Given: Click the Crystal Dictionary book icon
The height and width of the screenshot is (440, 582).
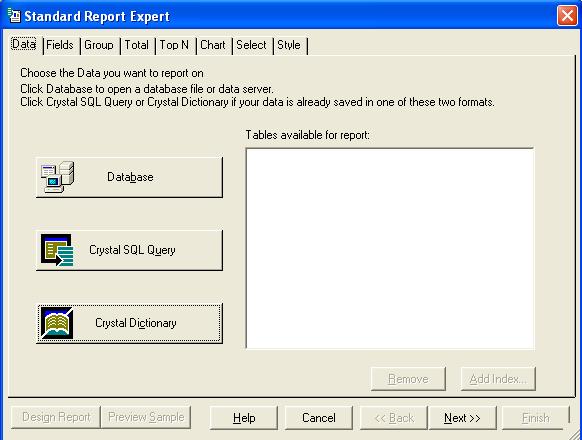Looking at the screenshot, I should click(x=57, y=323).
